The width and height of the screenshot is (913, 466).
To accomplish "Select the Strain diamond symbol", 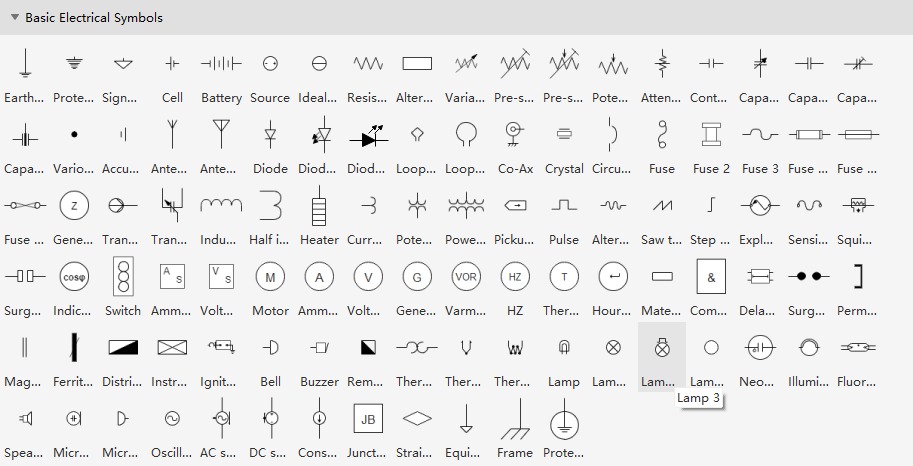I will pyautogui.click(x=417, y=418).
